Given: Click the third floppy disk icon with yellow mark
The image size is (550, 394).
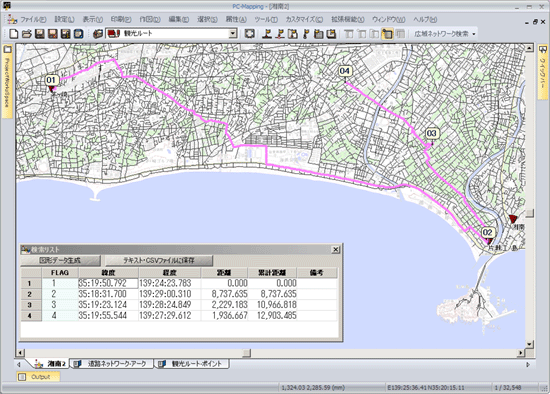Looking at the screenshot, I should point(66,34).
